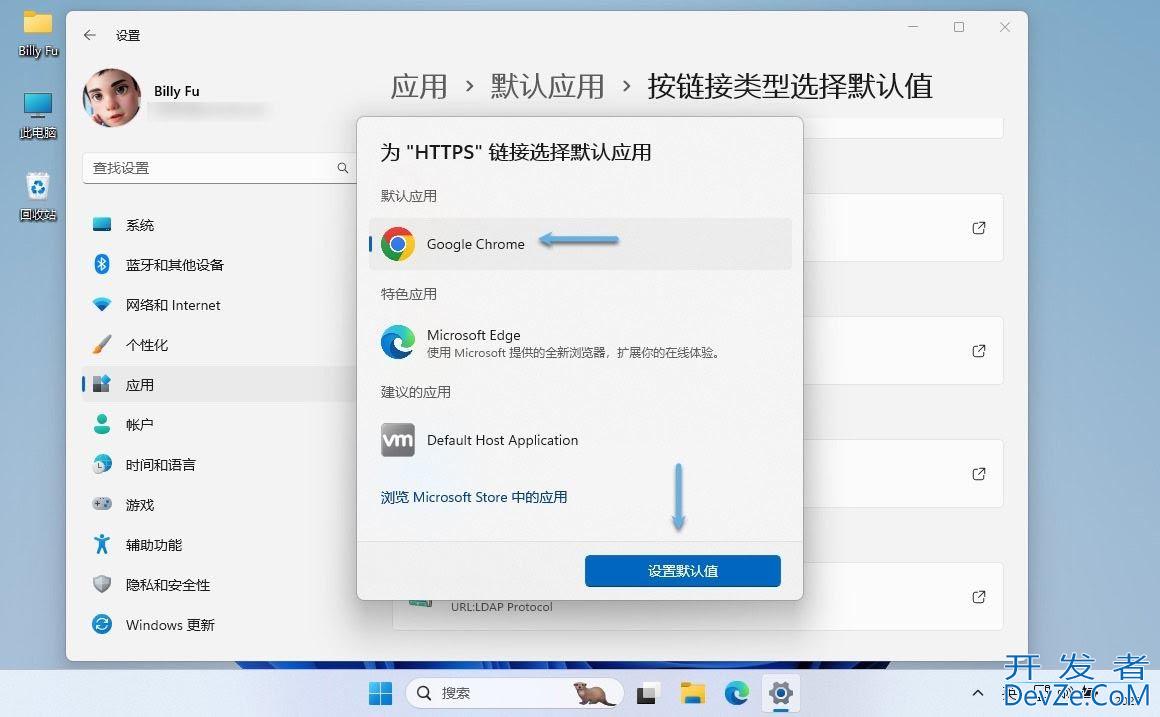Select the 此电脑 desktop icon

(38, 116)
